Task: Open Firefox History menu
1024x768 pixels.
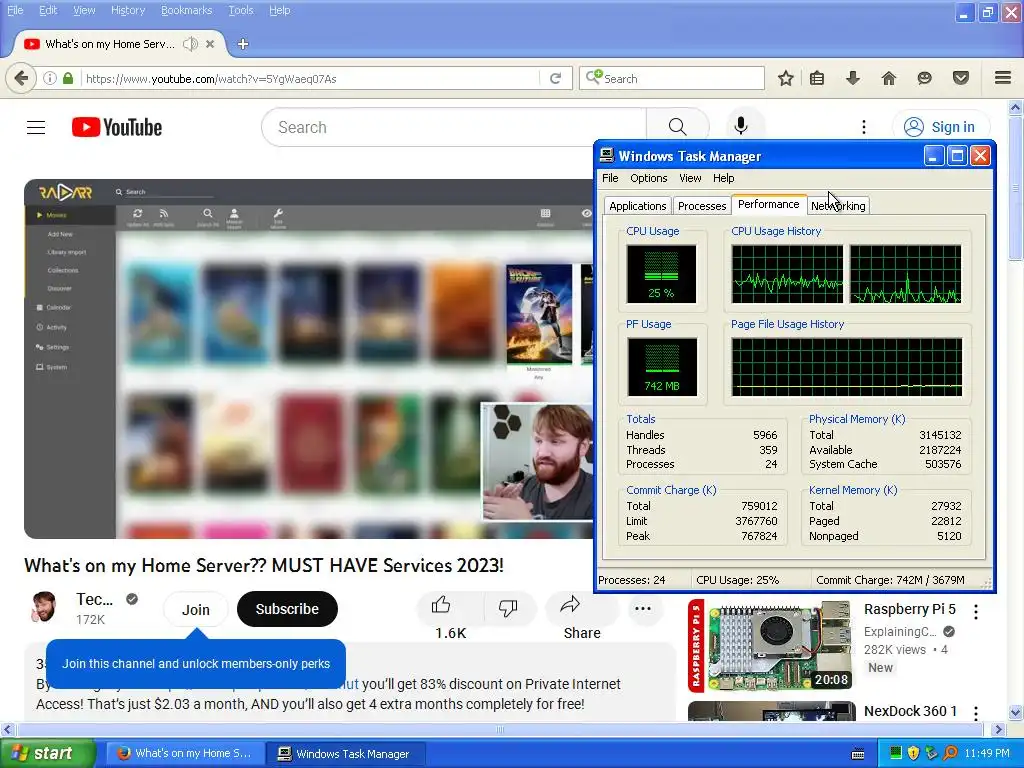Action: pos(127,10)
